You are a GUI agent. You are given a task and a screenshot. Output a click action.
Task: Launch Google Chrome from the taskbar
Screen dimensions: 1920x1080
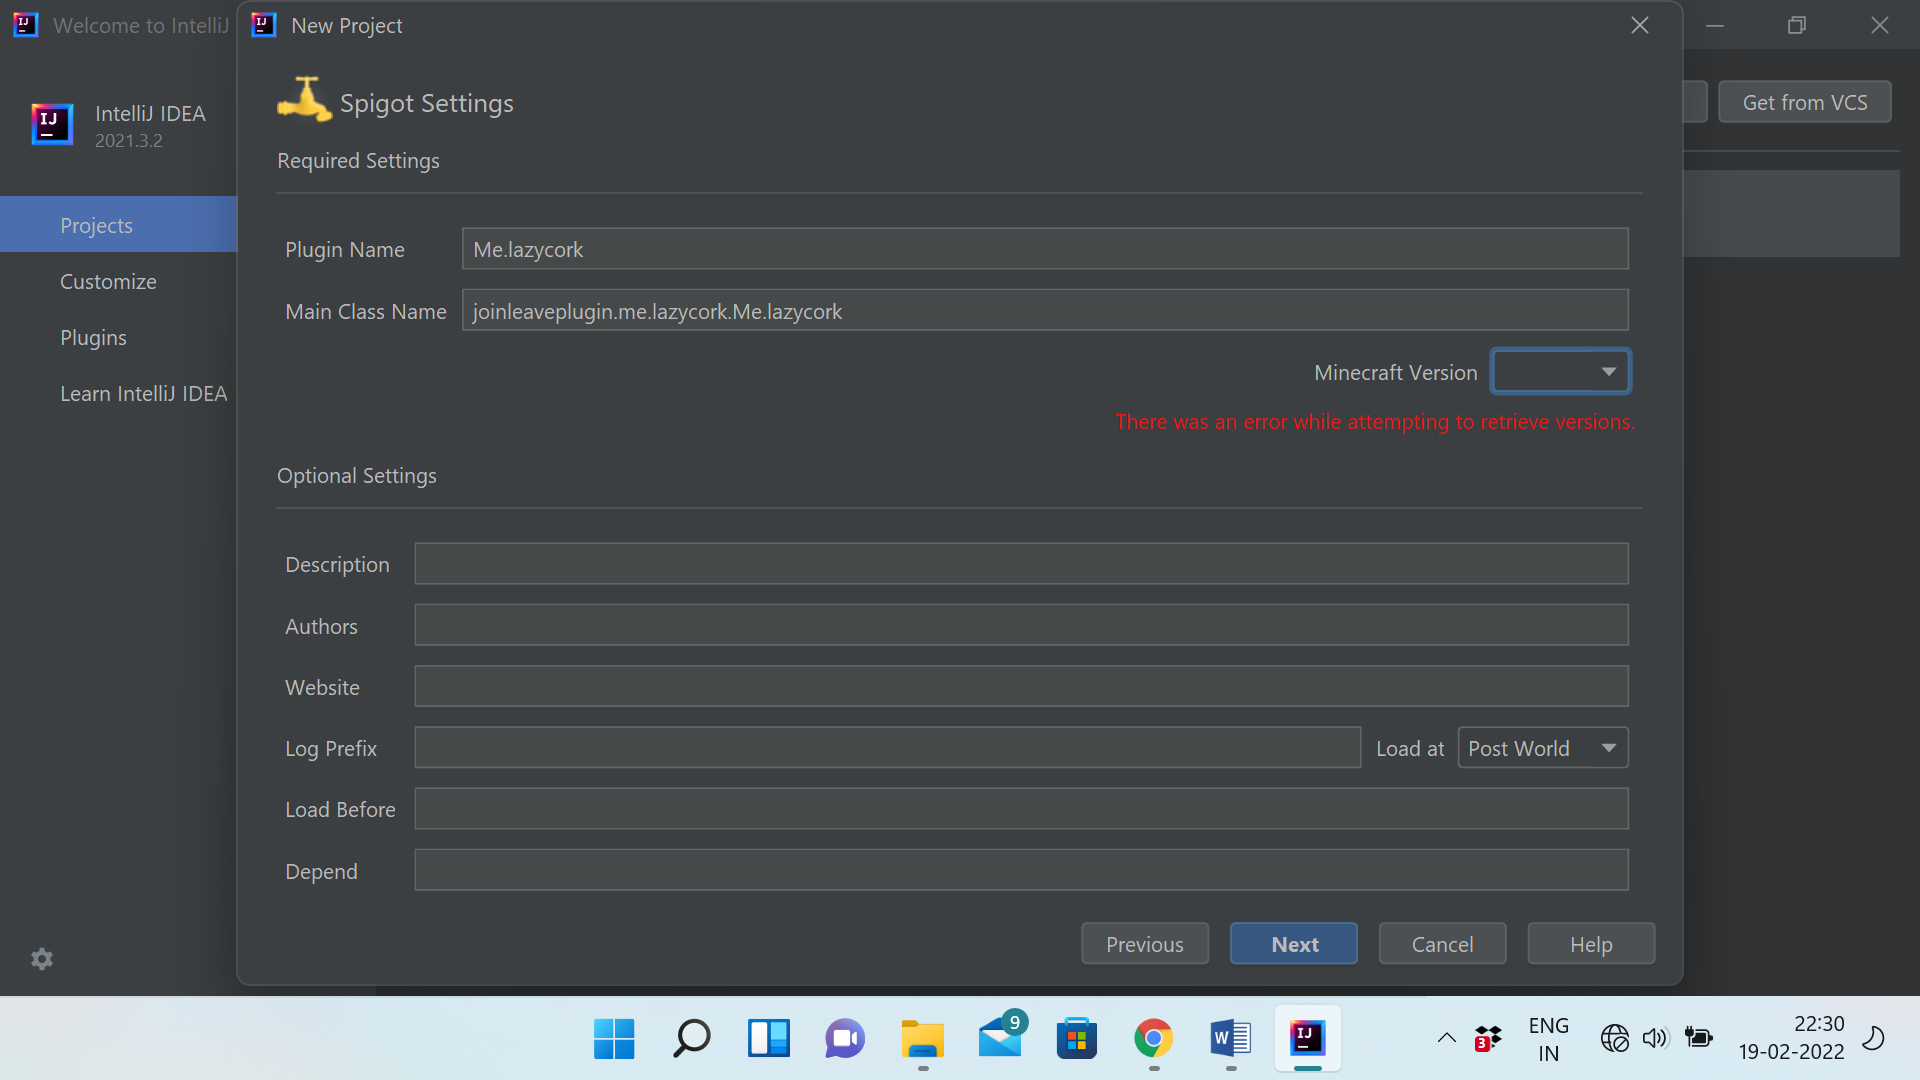[1153, 1038]
